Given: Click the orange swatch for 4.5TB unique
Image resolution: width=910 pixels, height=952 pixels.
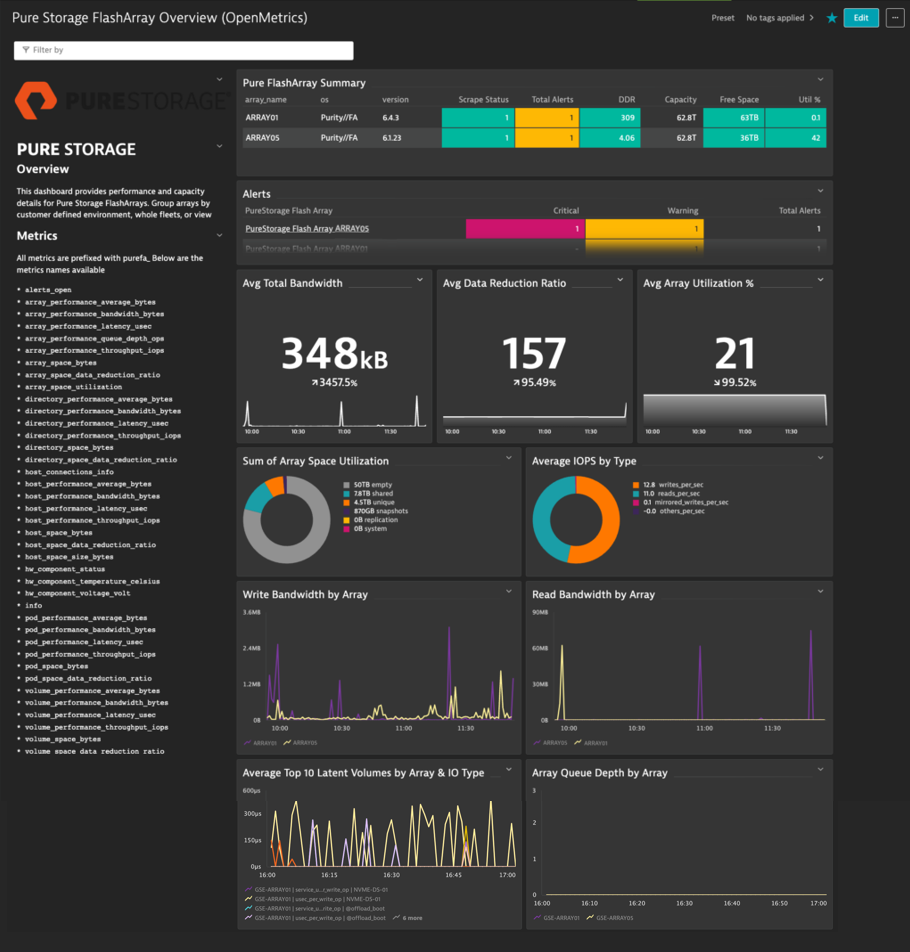Looking at the screenshot, I should click(x=347, y=503).
